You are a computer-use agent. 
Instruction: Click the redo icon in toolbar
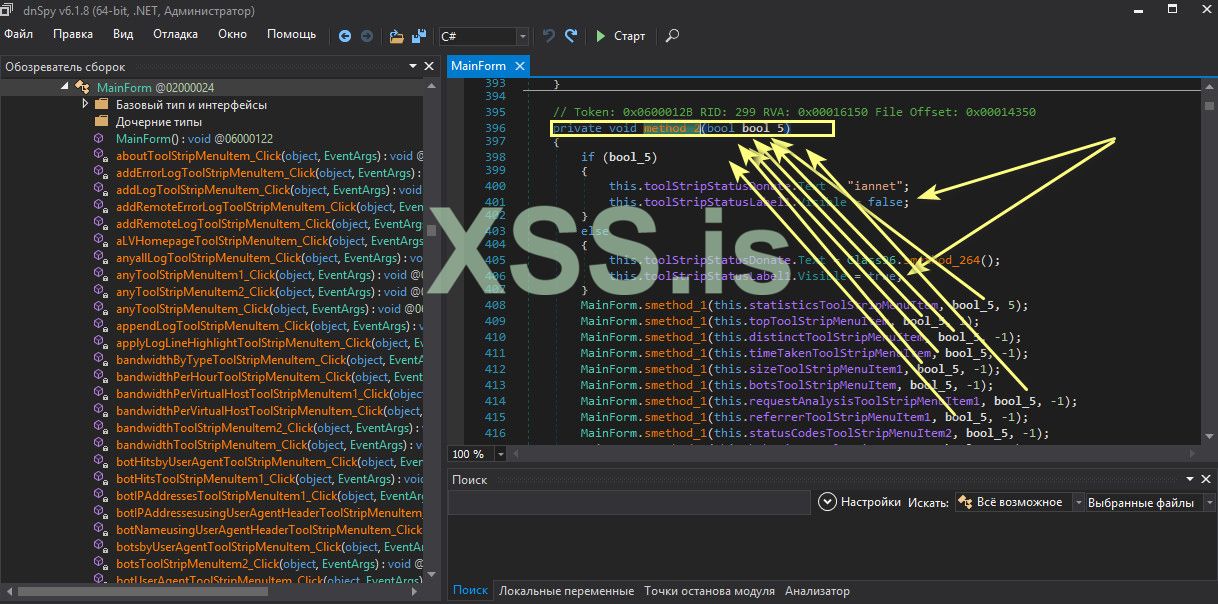571,36
